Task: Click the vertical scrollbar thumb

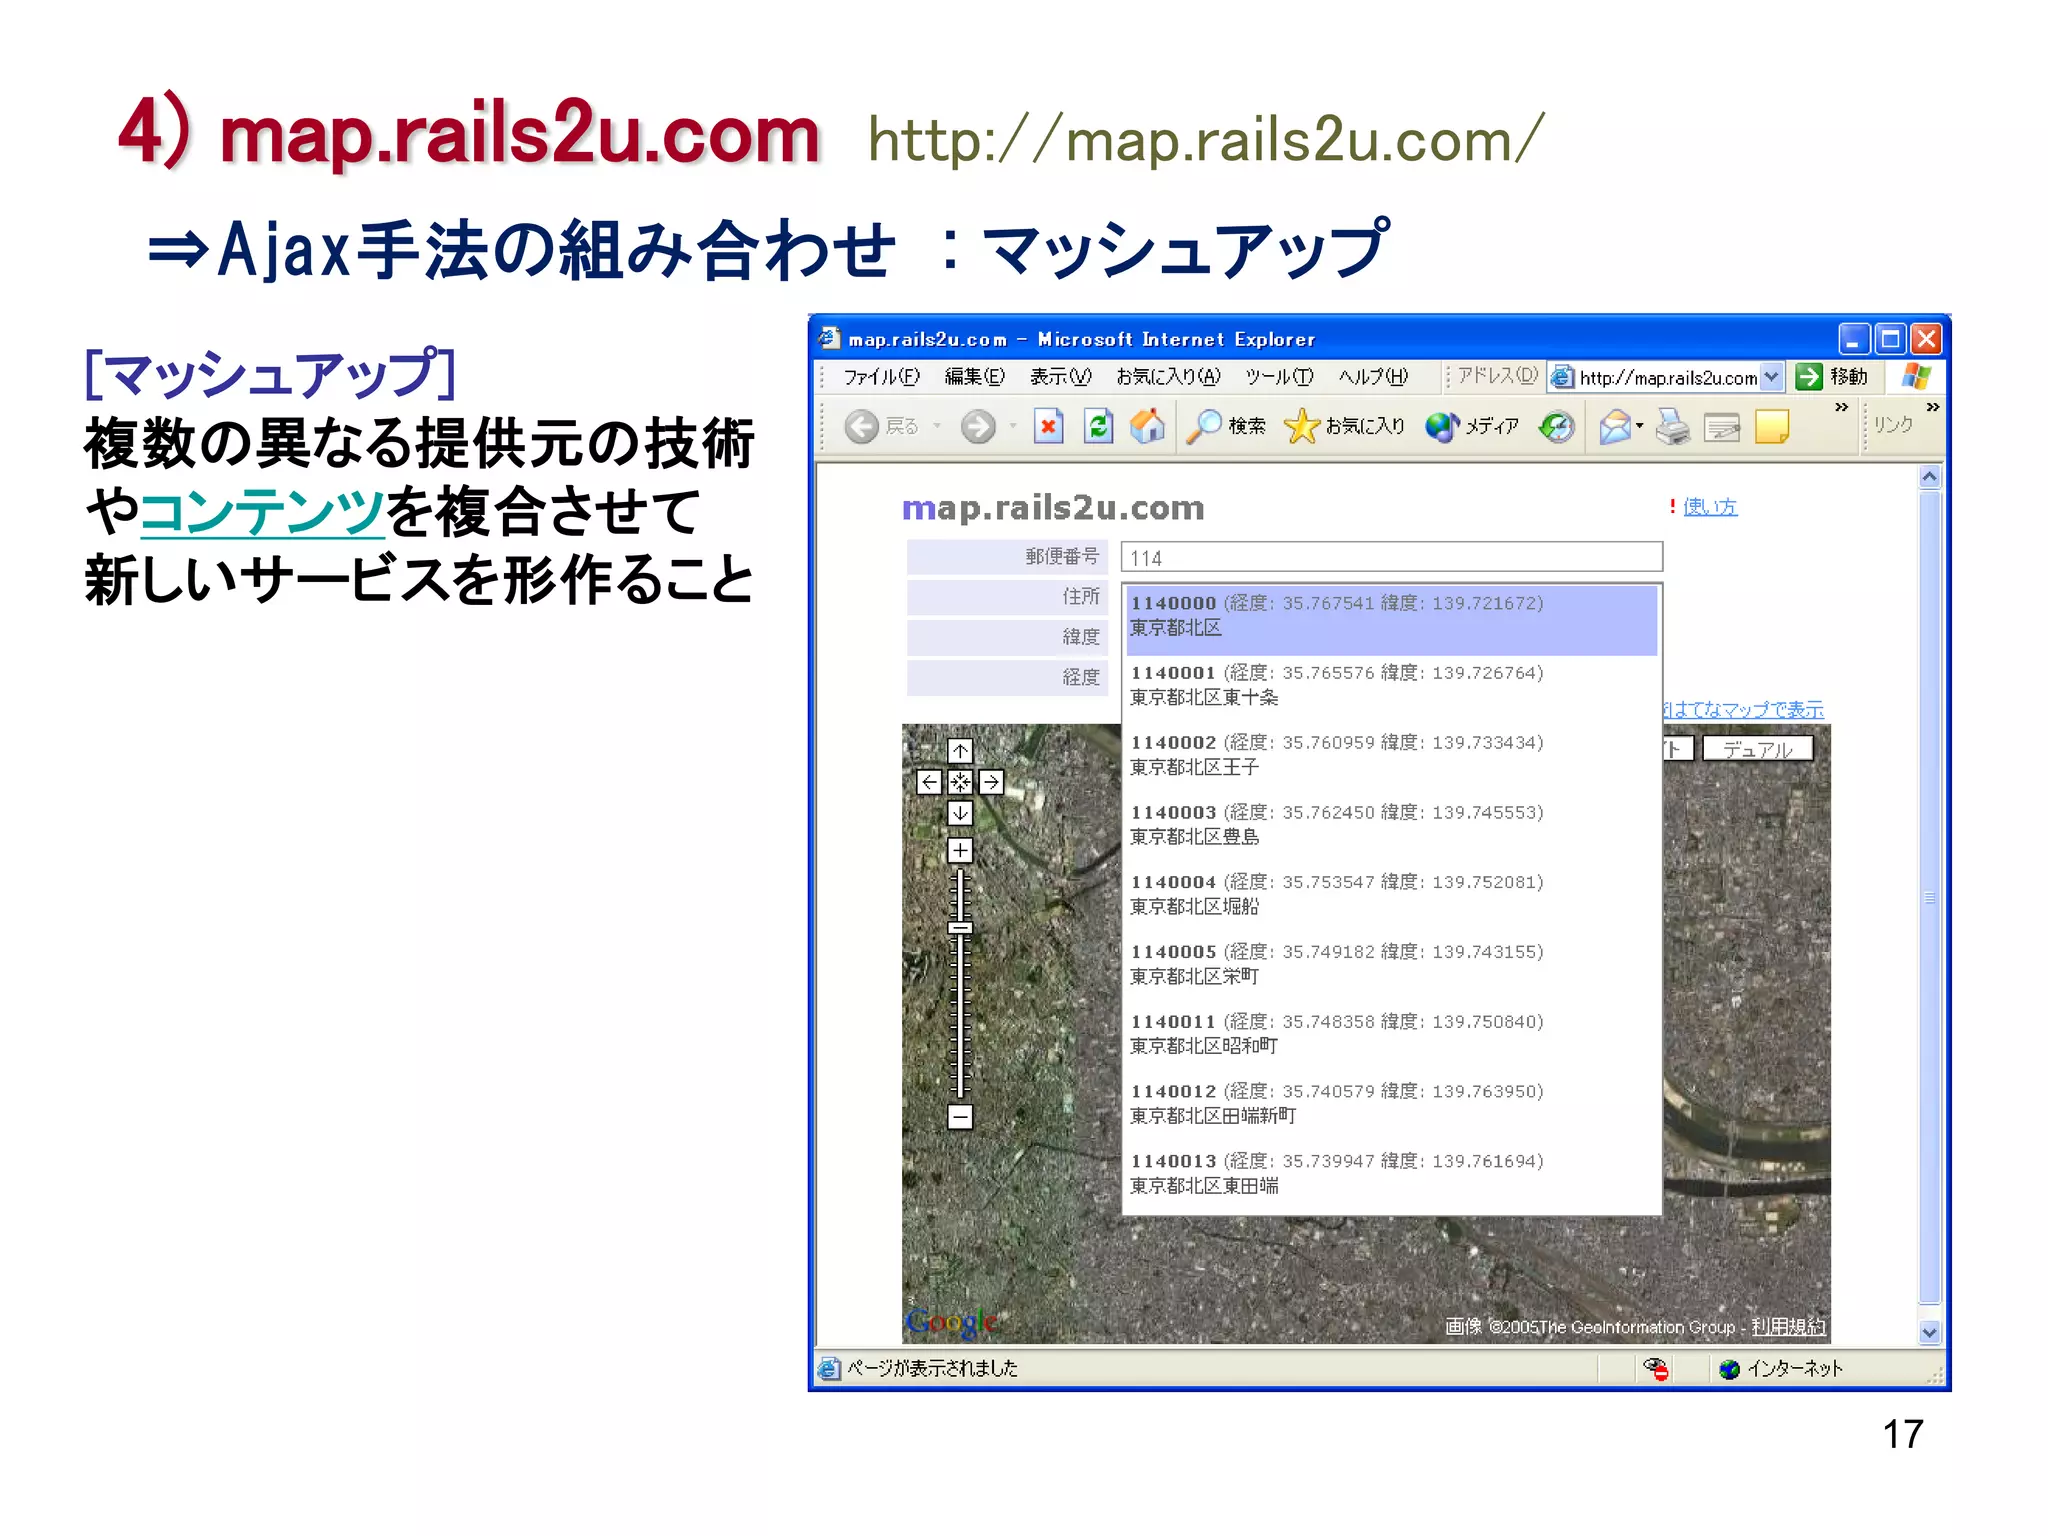Action: point(1930,898)
